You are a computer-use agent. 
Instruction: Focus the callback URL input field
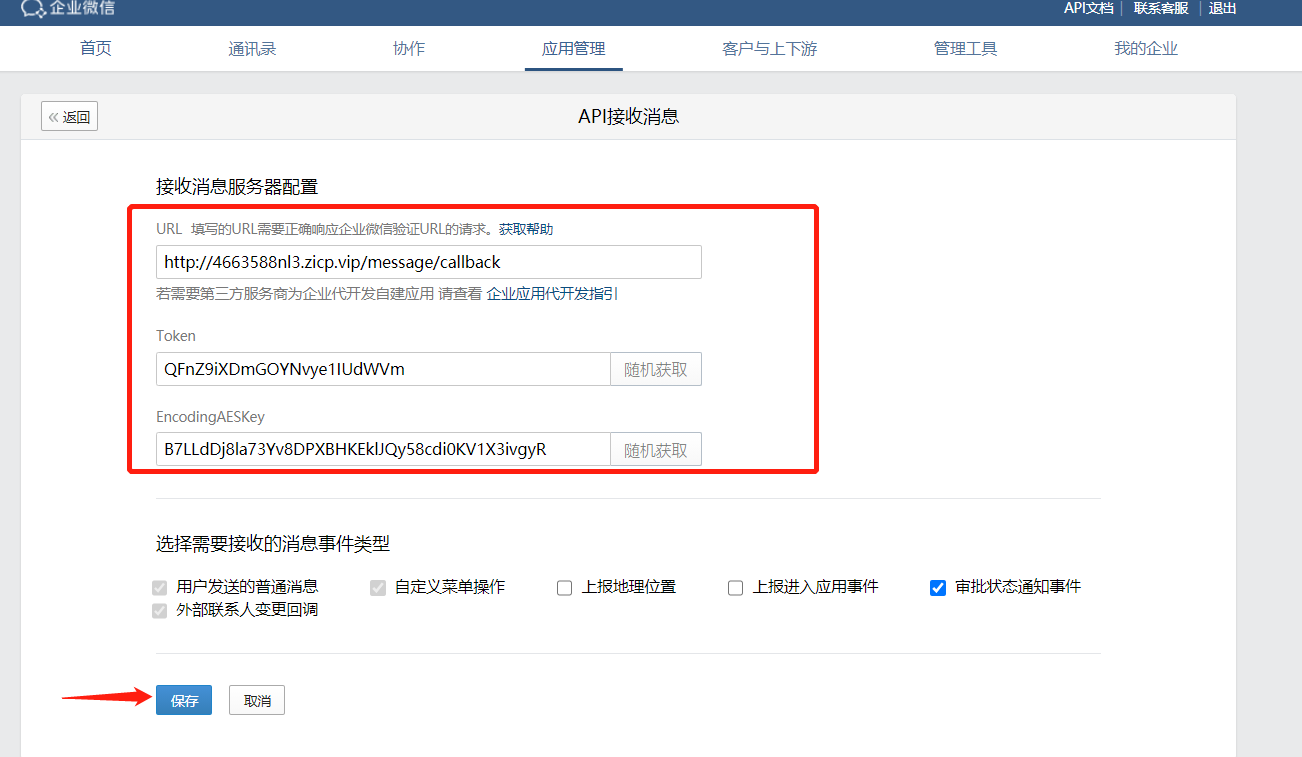click(x=429, y=262)
